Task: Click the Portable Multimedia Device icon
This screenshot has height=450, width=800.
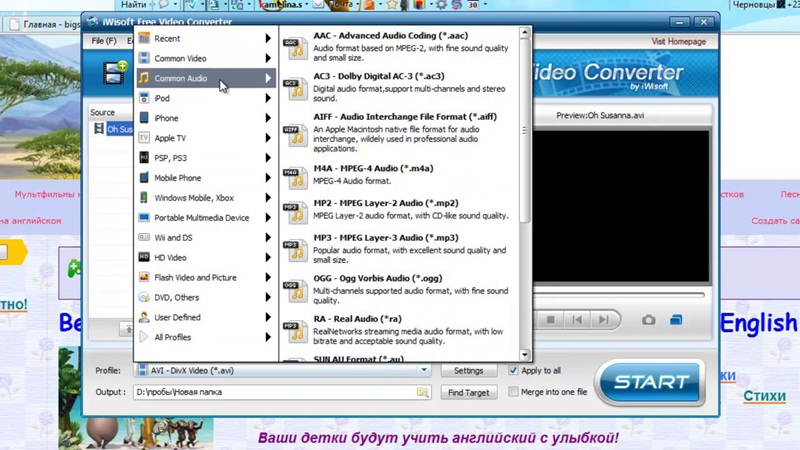Action: [144, 217]
